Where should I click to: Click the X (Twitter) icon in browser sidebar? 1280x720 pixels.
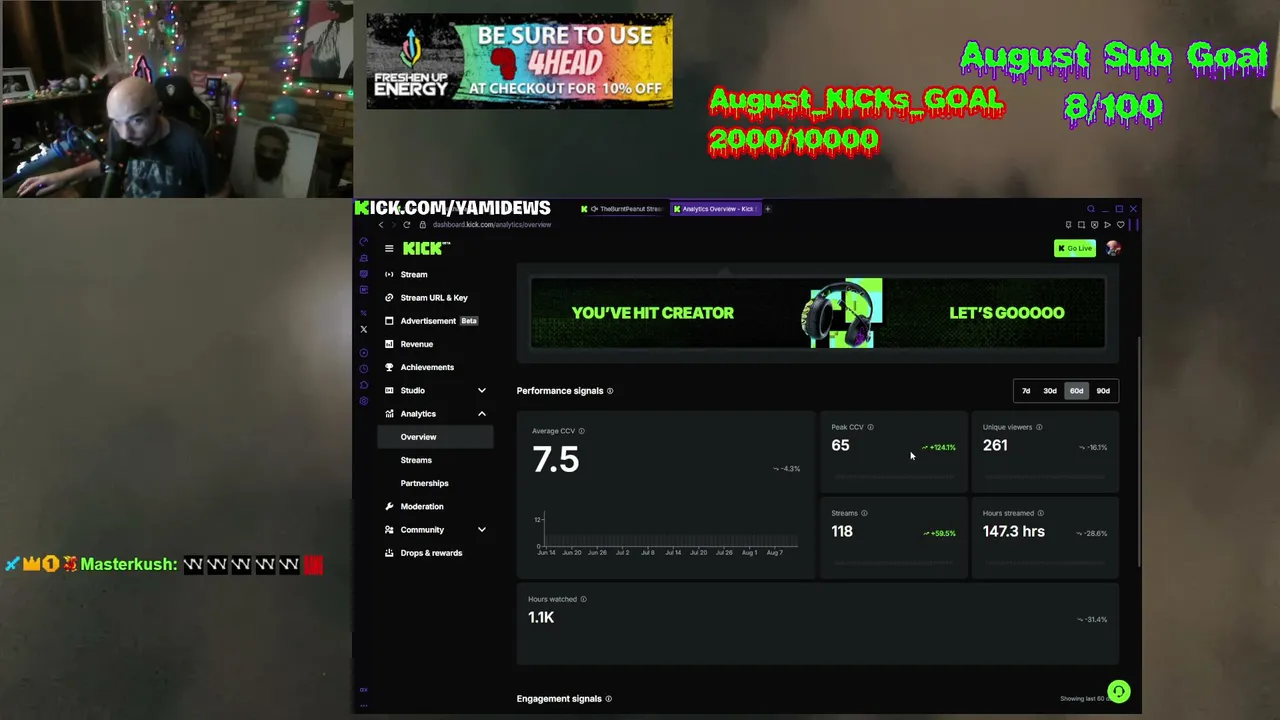tap(364, 329)
